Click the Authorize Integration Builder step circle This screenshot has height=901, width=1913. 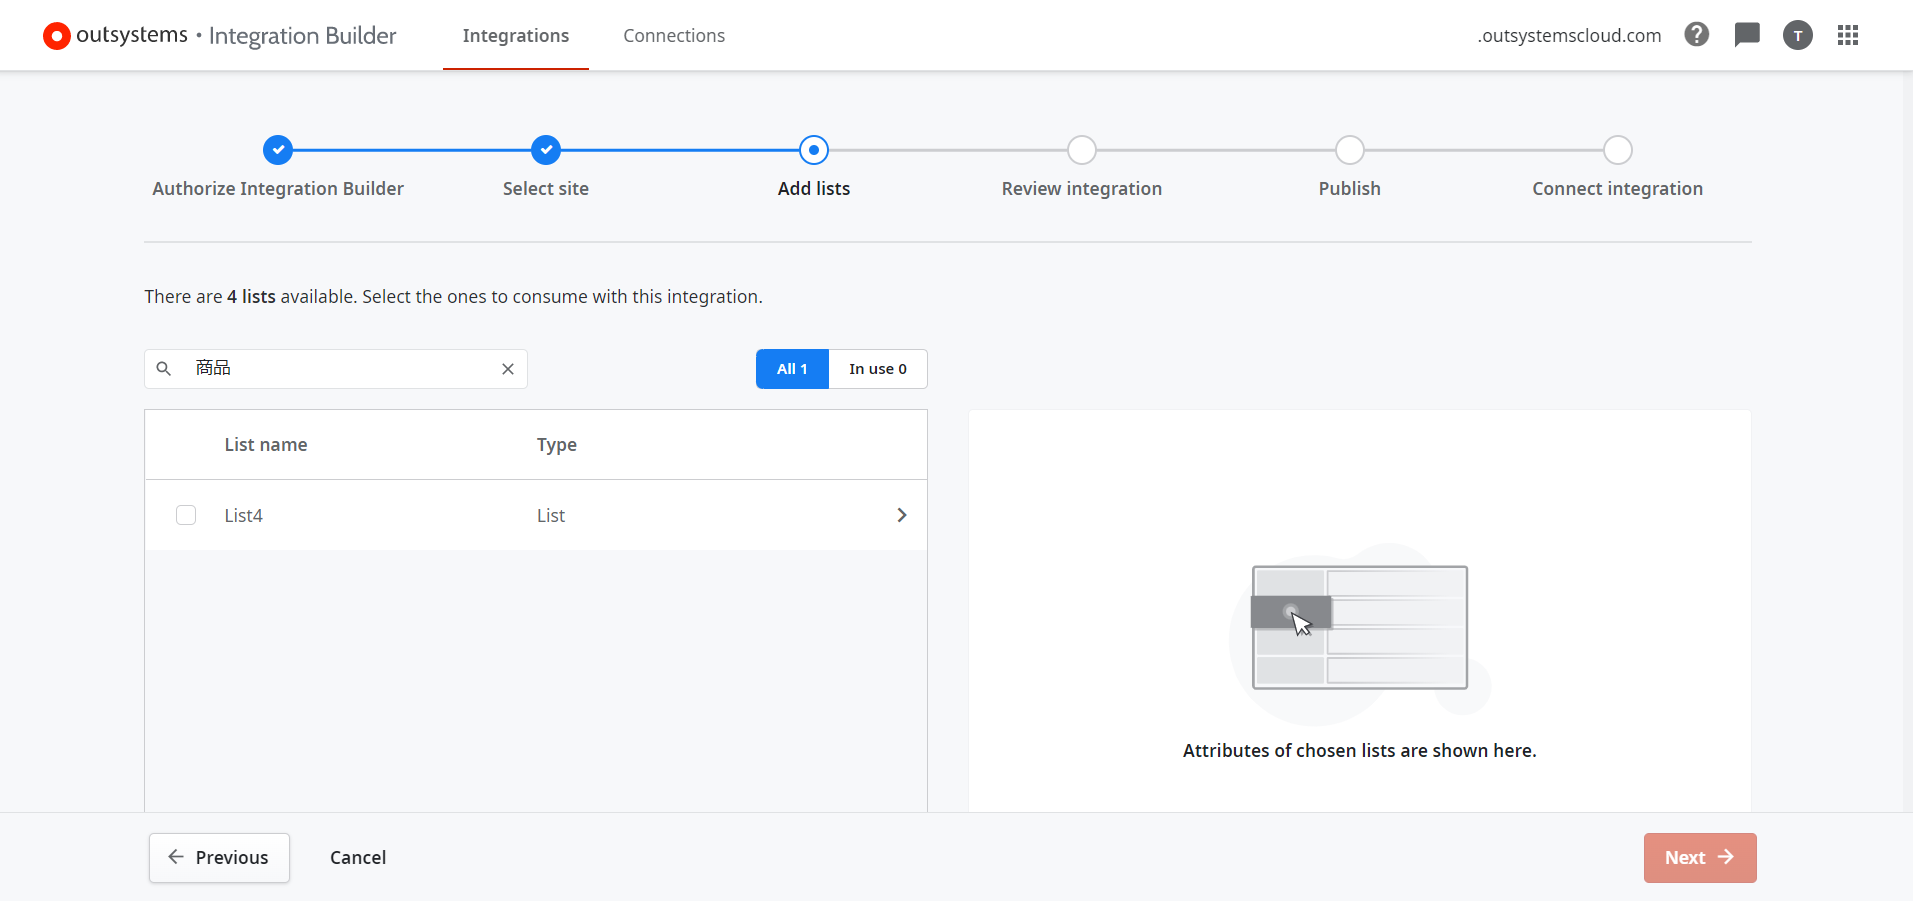tap(278, 150)
